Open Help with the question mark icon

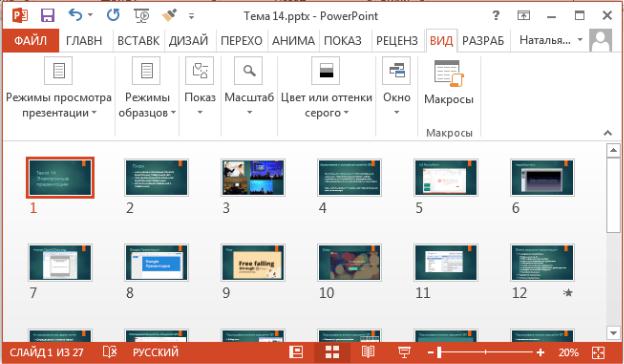tap(496, 16)
